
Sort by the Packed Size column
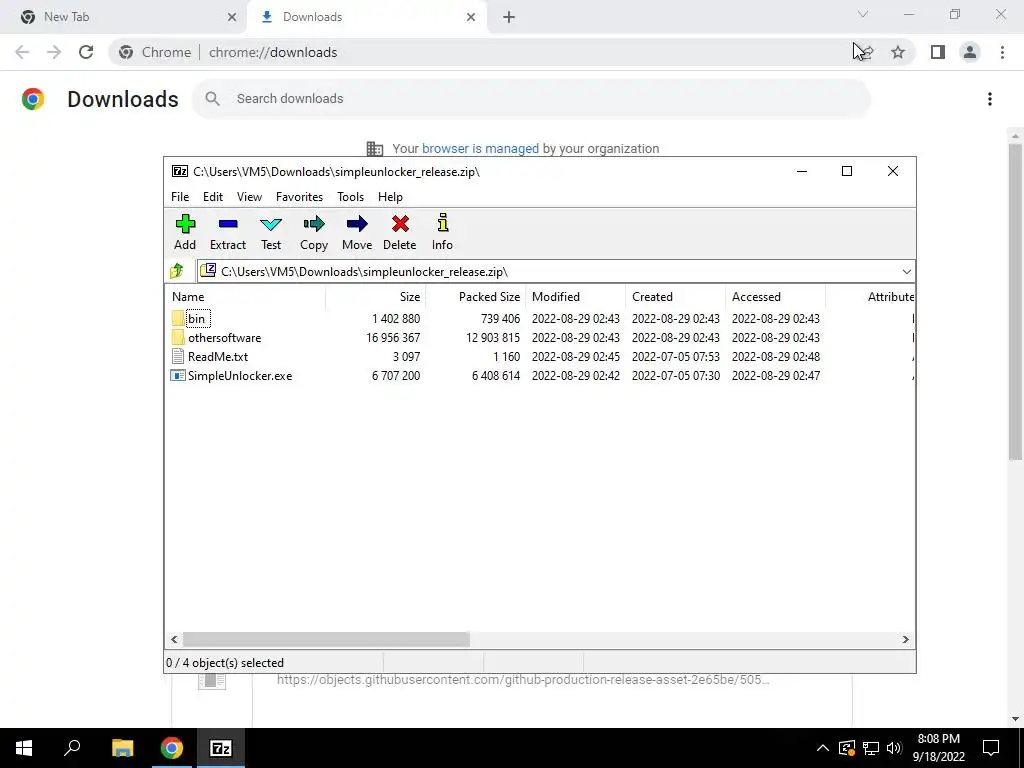(475, 296)
